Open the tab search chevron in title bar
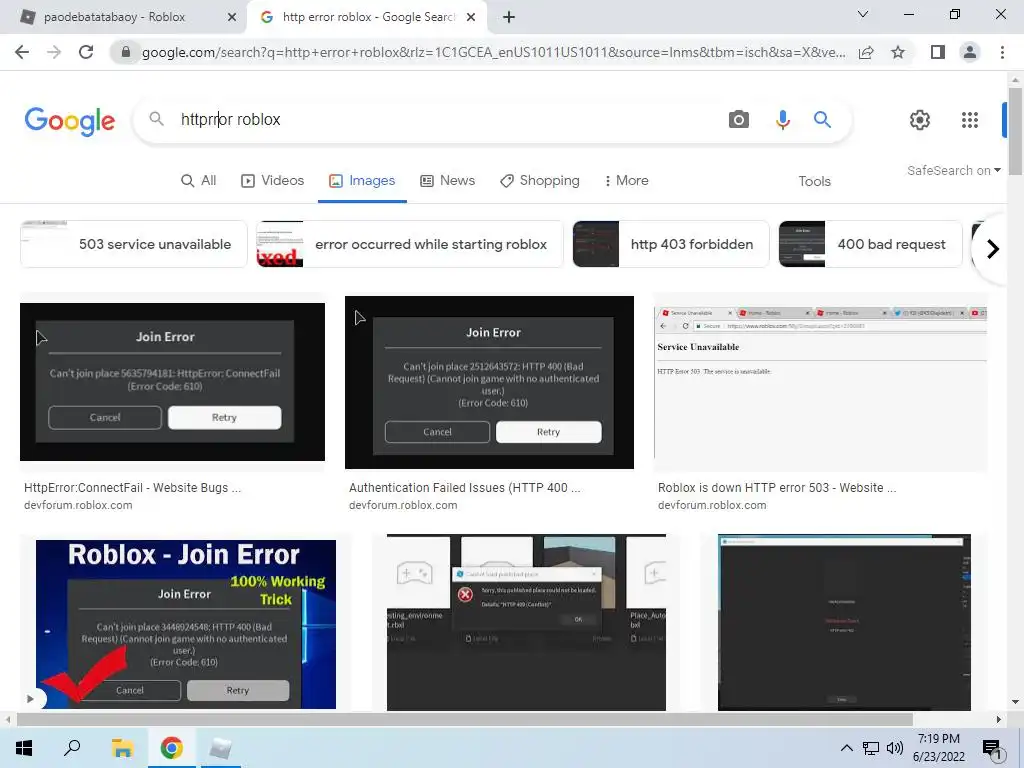Image resolution: width=1024 pixels, height=768 pixels. point(863,14)
